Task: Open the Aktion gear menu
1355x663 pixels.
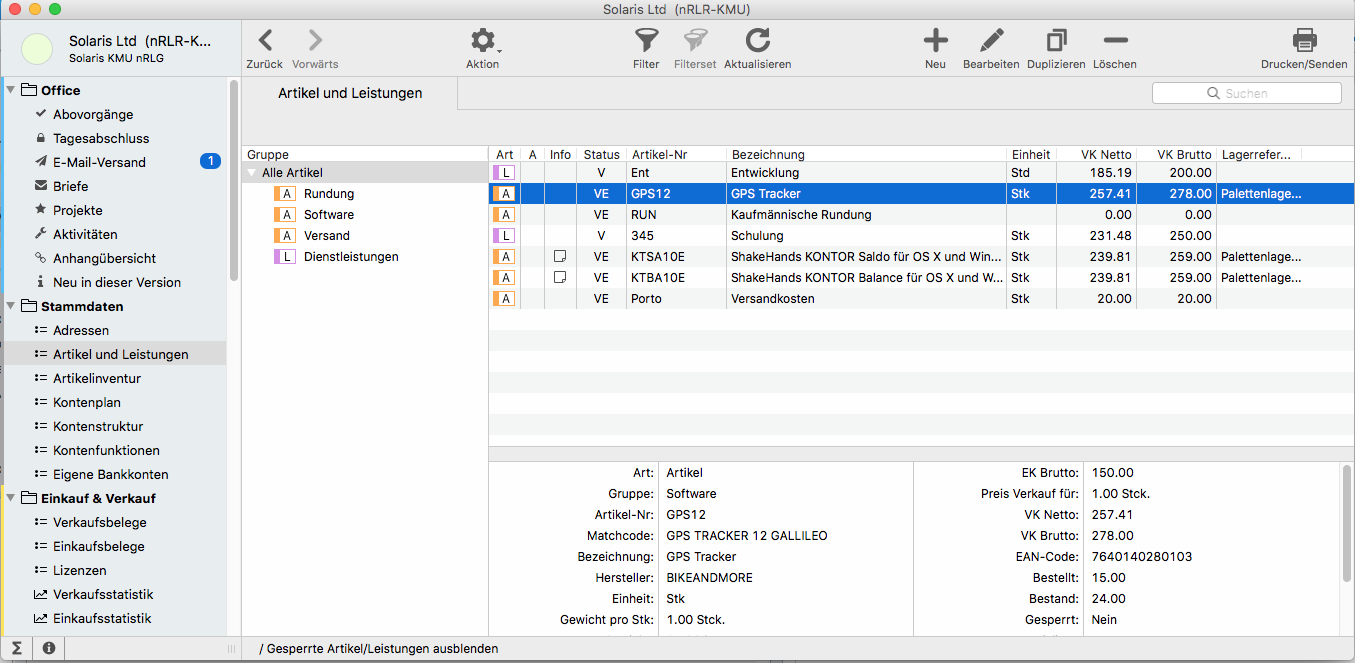Action: (x=483, y=41)
